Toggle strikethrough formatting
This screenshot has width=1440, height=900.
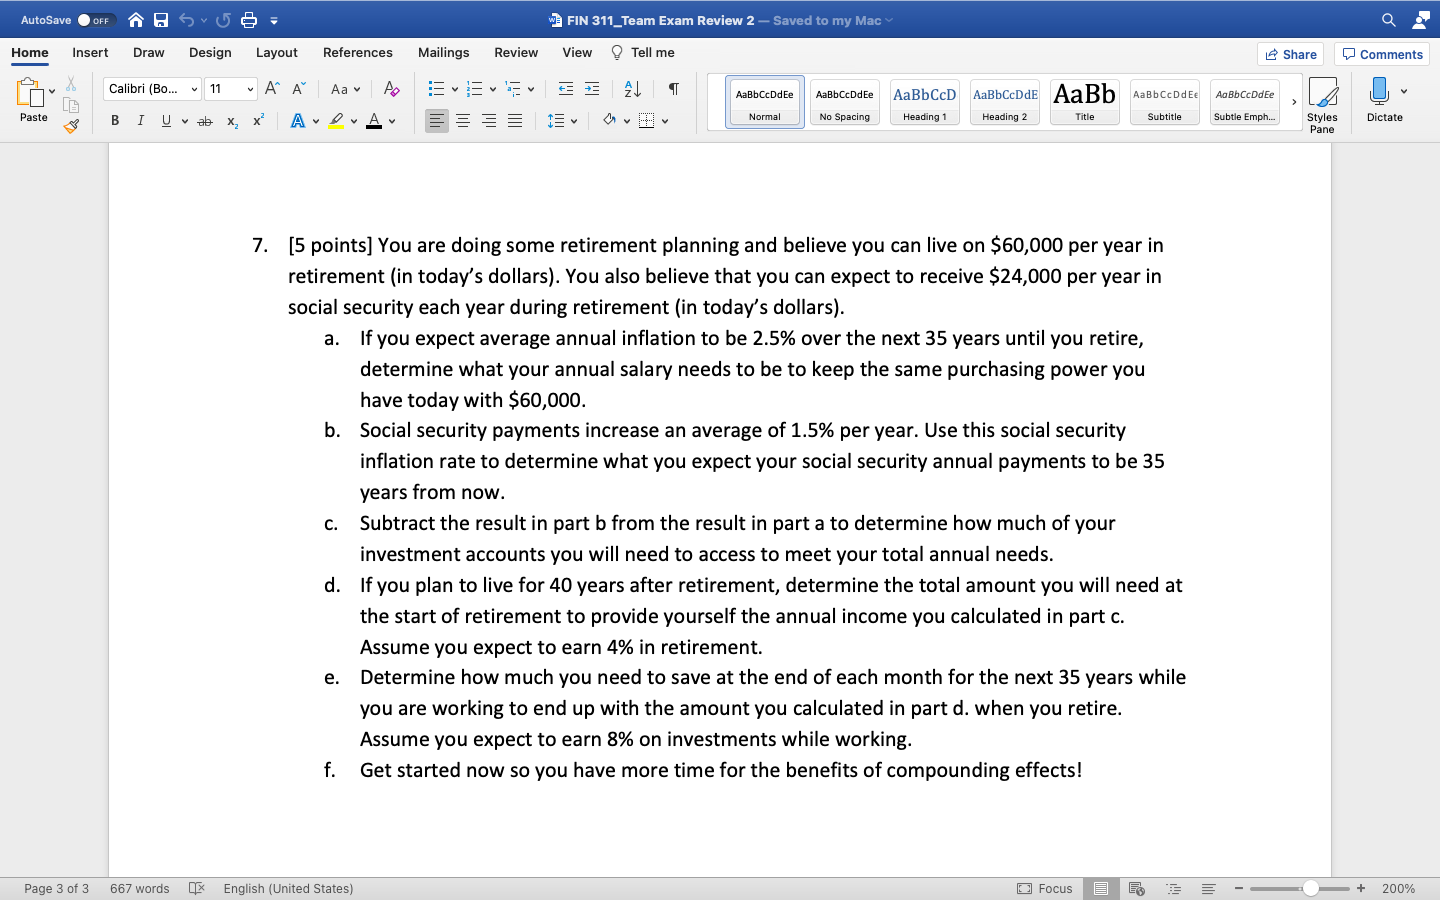point(205,121)
